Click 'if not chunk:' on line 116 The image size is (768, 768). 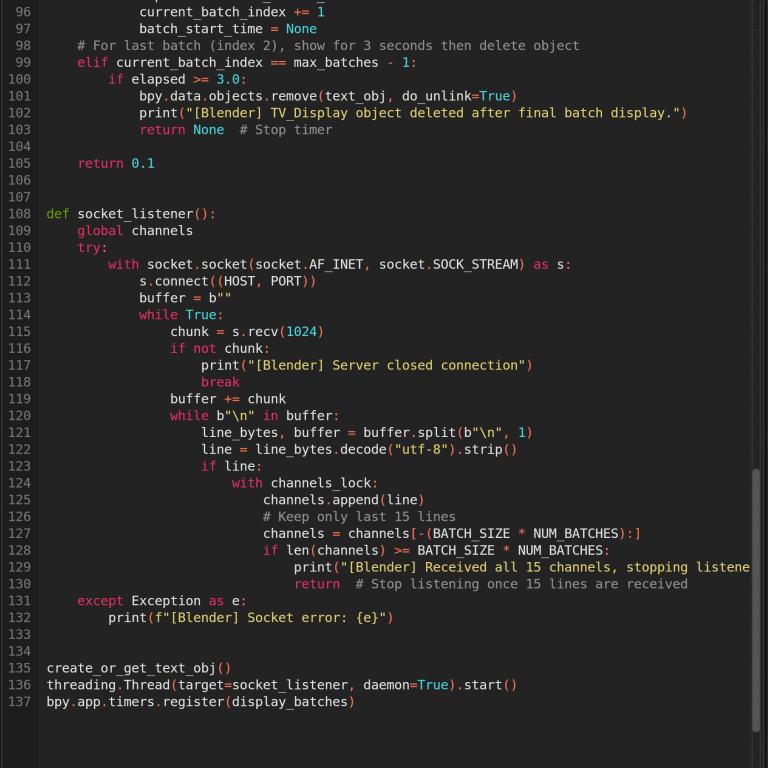220,348
